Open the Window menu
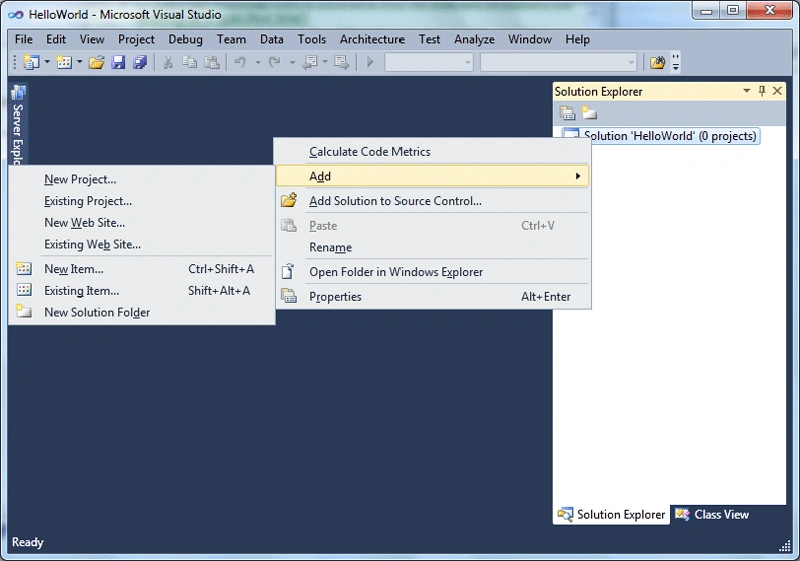 [x=530, y=39]
